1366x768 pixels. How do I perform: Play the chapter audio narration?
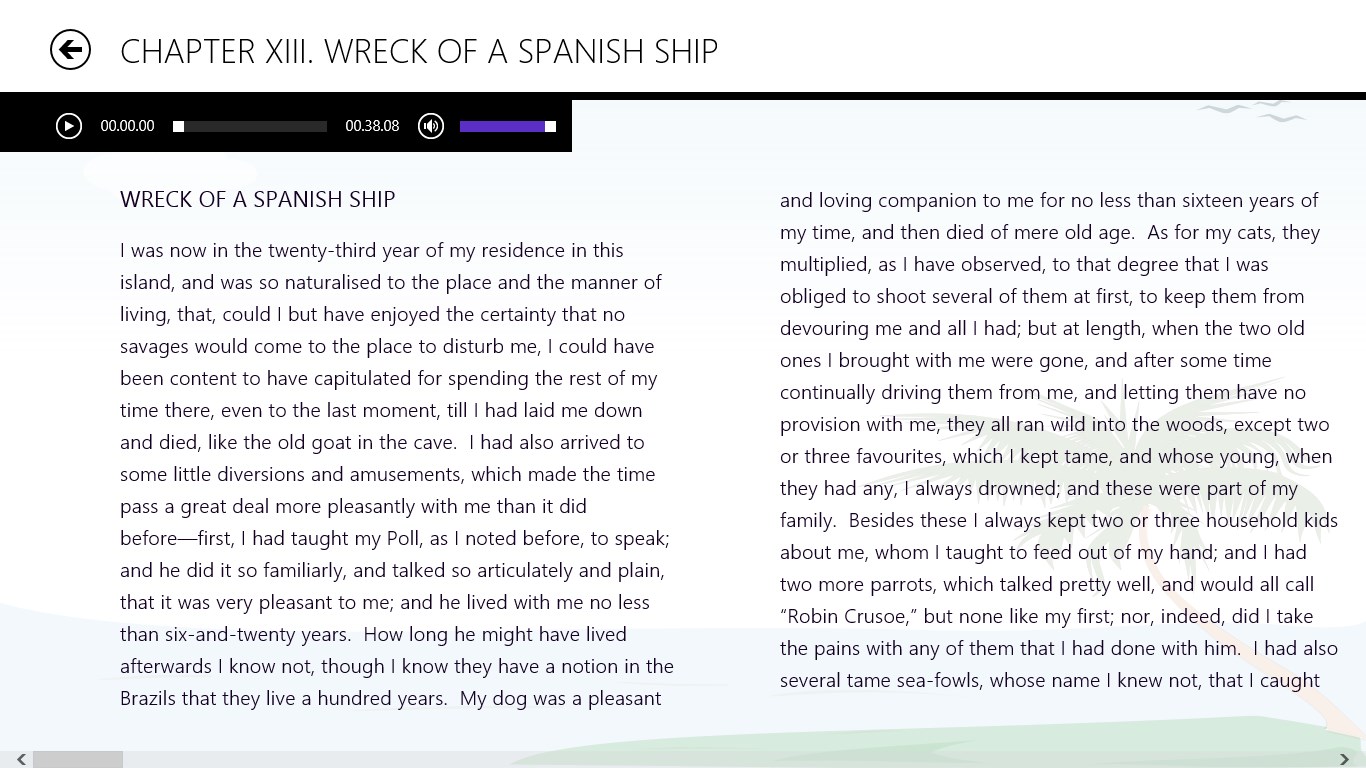pos(69,126)
